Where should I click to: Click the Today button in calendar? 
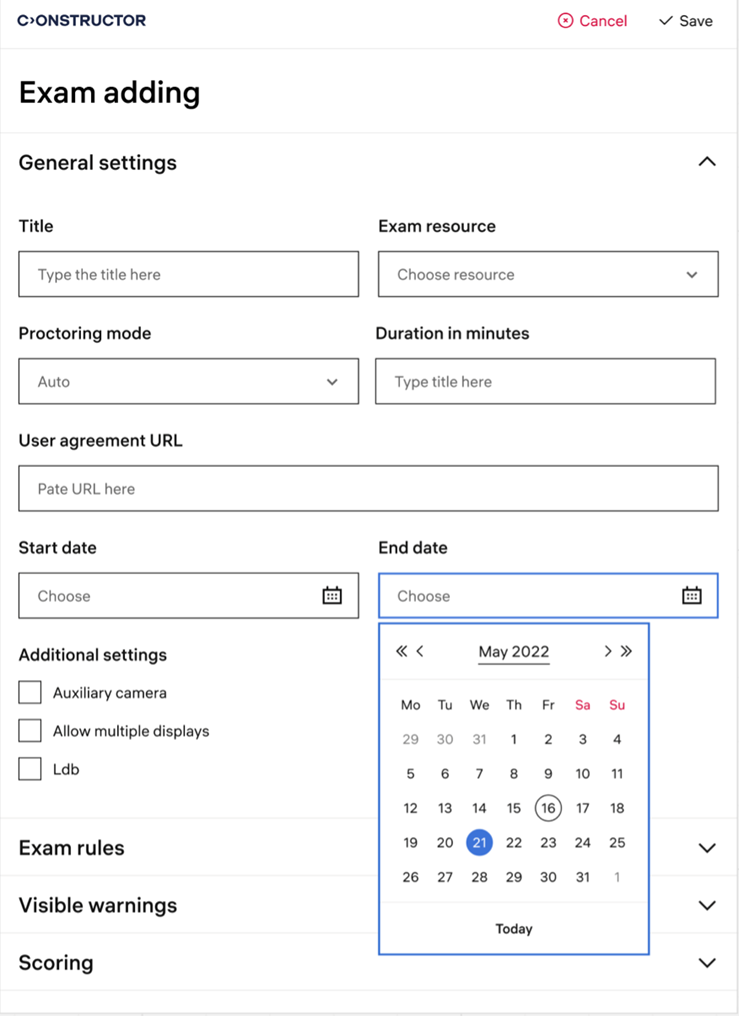tap(514, 929)
